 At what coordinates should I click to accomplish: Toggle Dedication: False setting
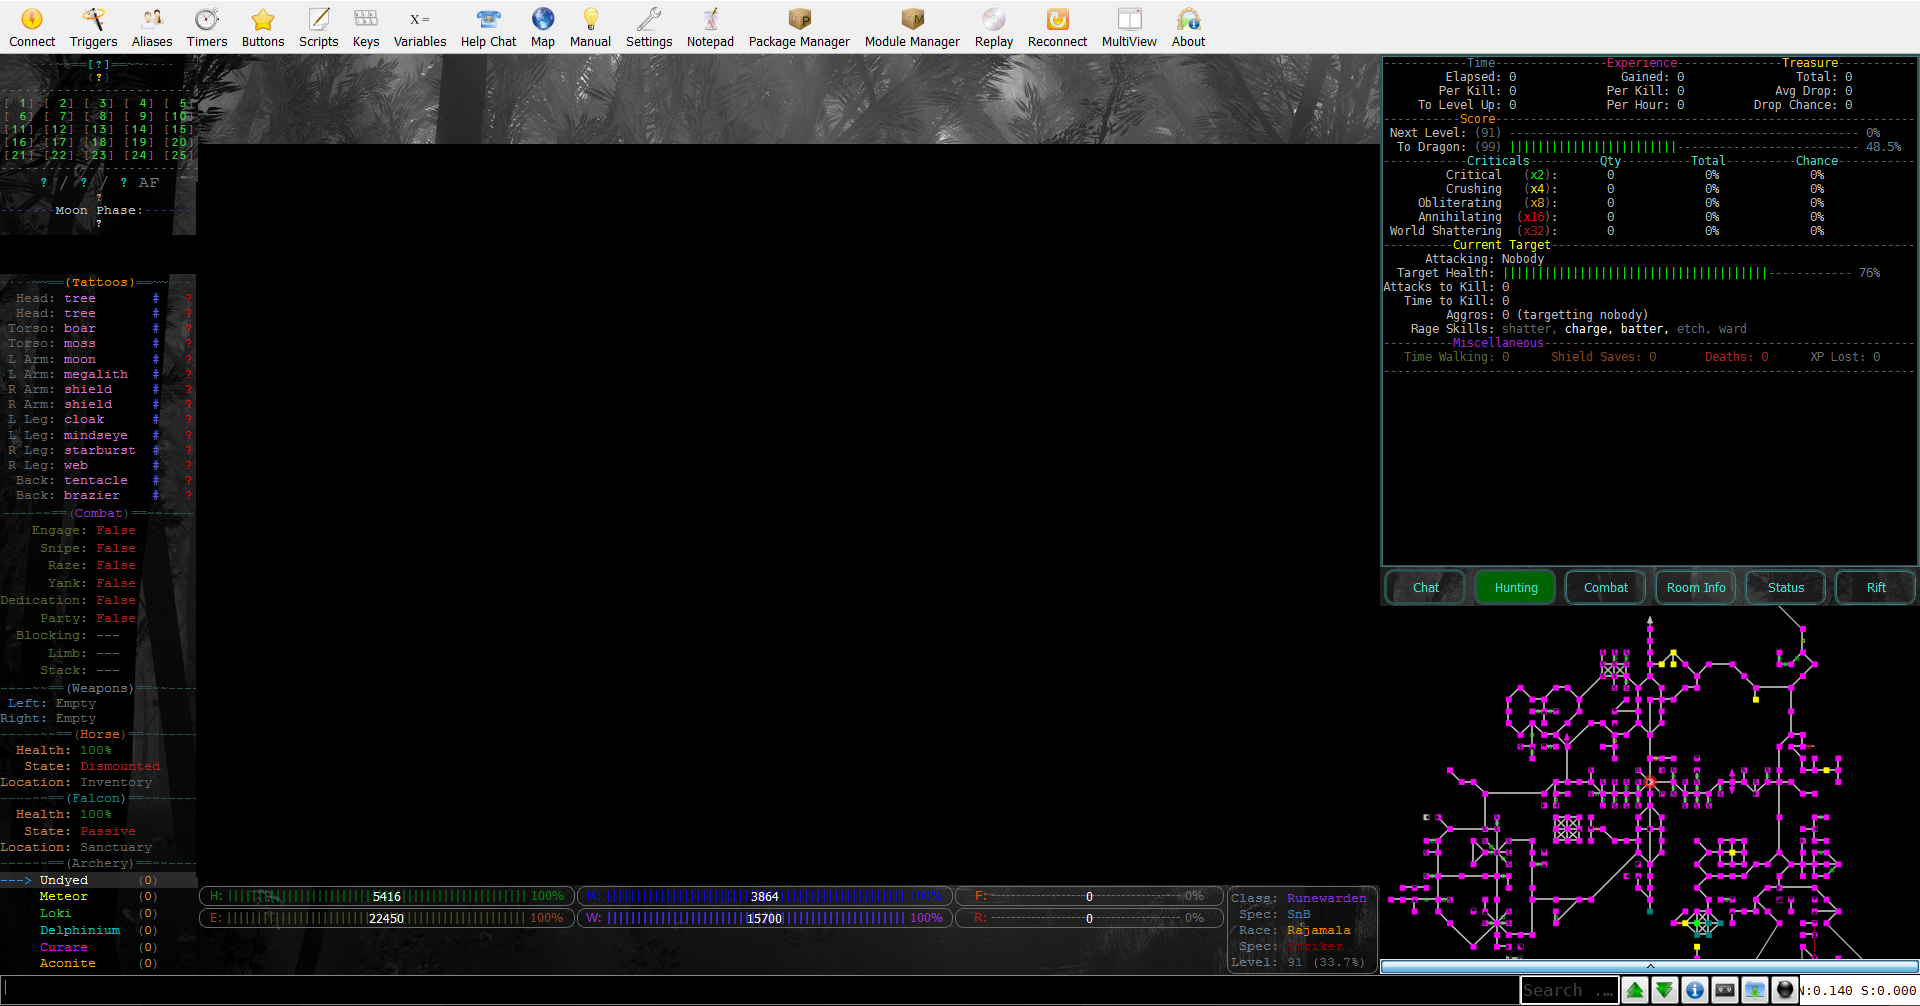click(x=68, y=601)
